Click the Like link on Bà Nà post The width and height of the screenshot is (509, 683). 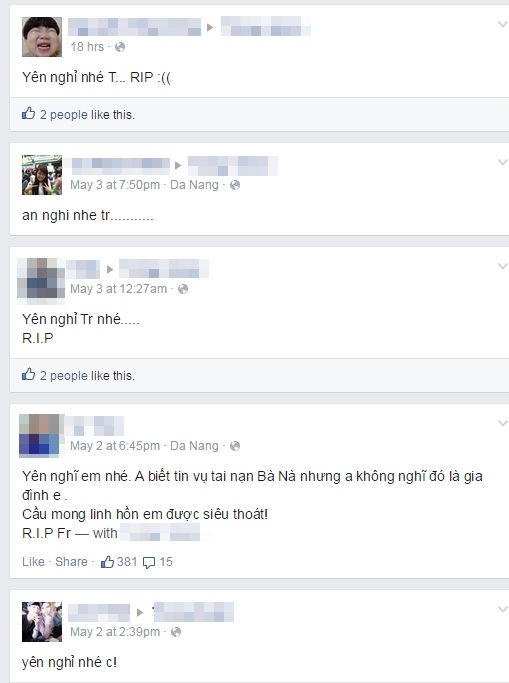click(x=34, y=562)
